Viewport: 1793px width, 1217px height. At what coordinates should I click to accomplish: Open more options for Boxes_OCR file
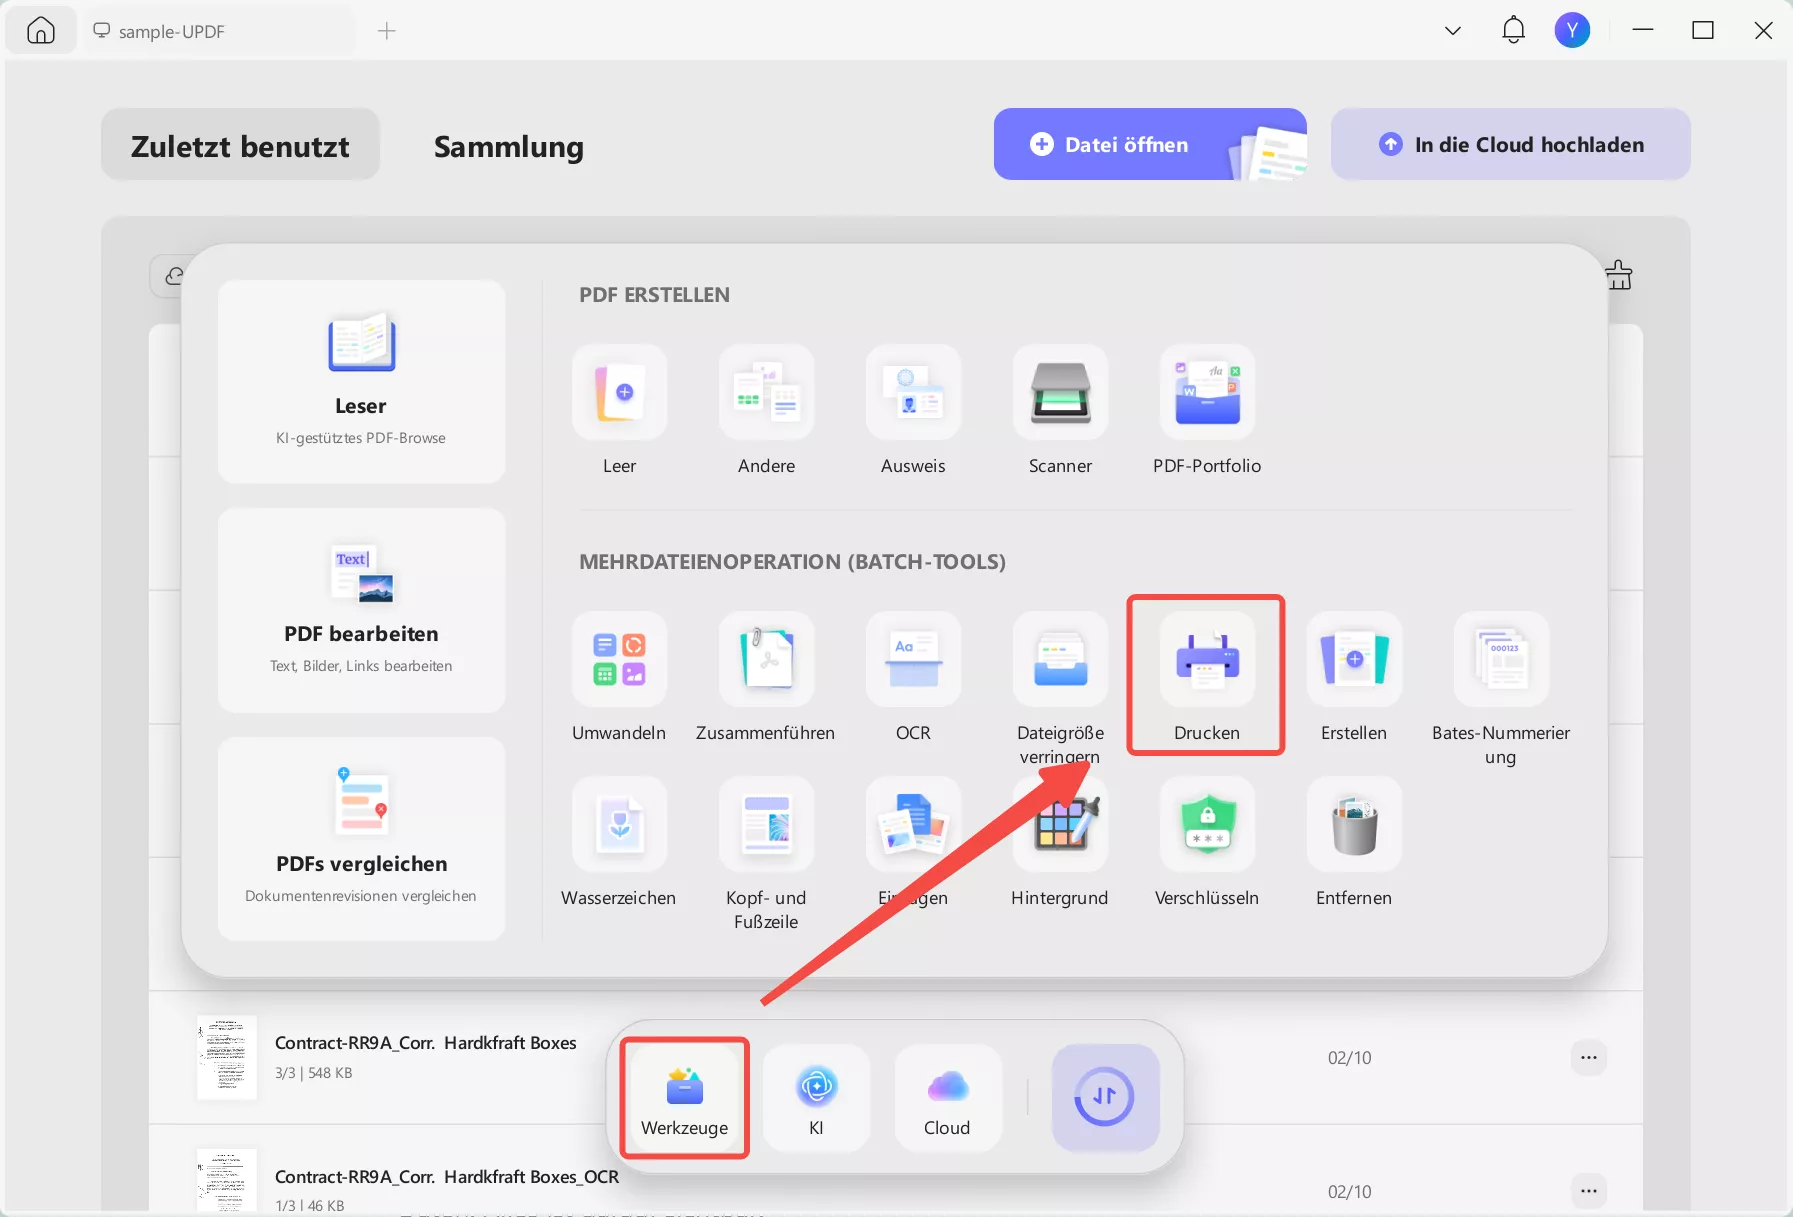click(1588, 1190)
